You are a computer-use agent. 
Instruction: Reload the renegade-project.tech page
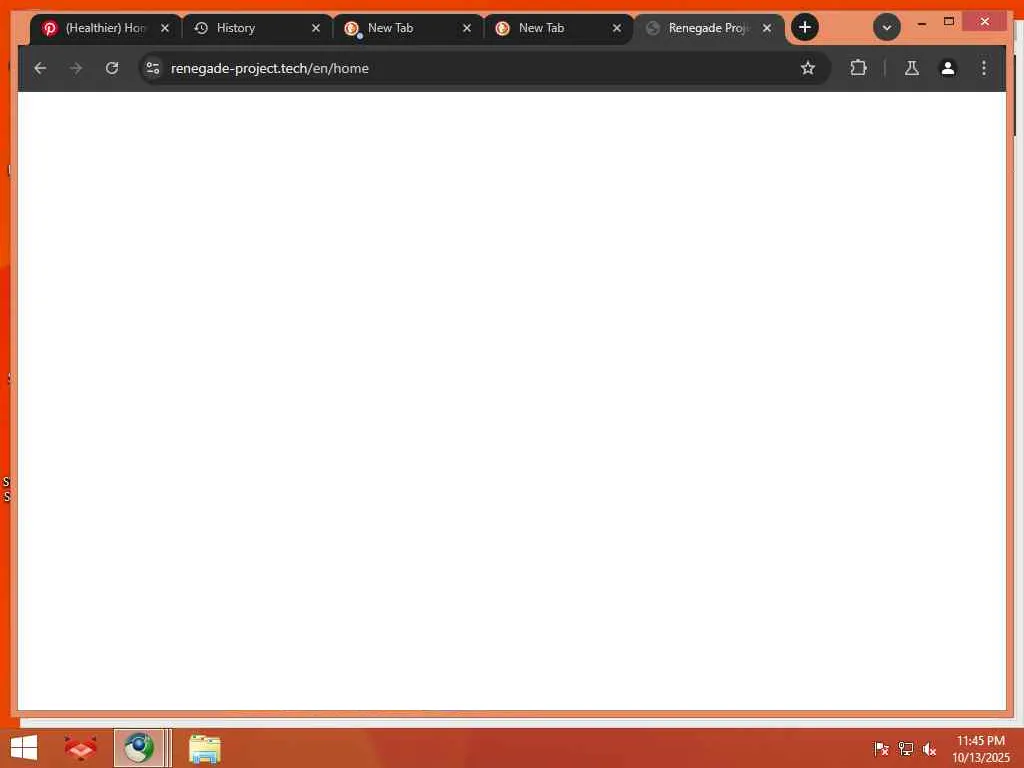tap(112, 68)
